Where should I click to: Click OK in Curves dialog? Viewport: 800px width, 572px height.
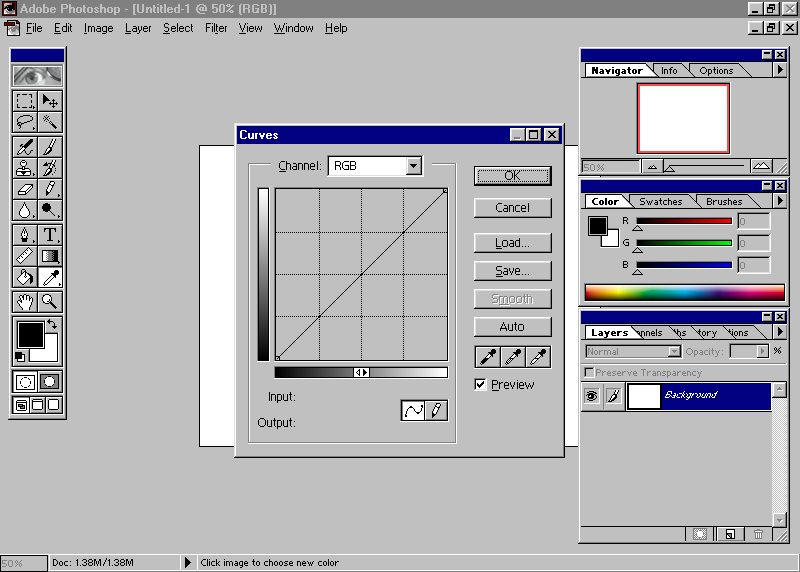coord(512,176)
